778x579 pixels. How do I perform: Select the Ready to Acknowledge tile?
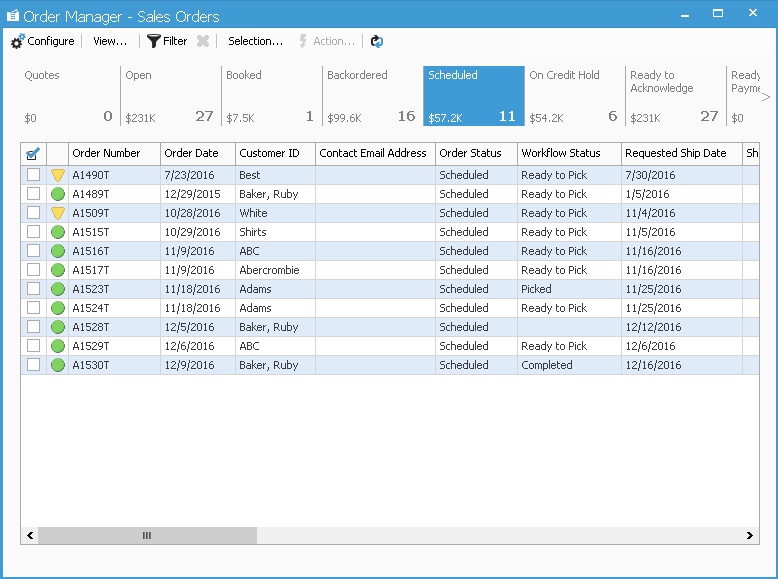pyautogui.click(x=675, y=96)
